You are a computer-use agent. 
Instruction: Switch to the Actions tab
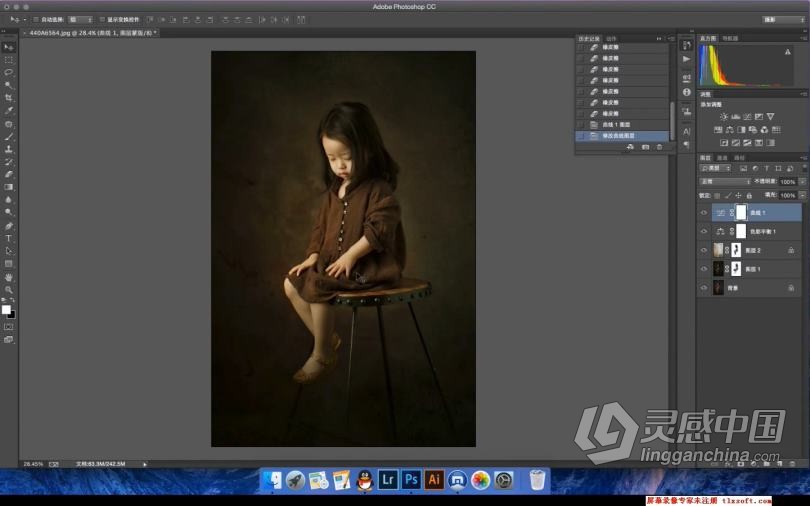(x=611, y=39)
